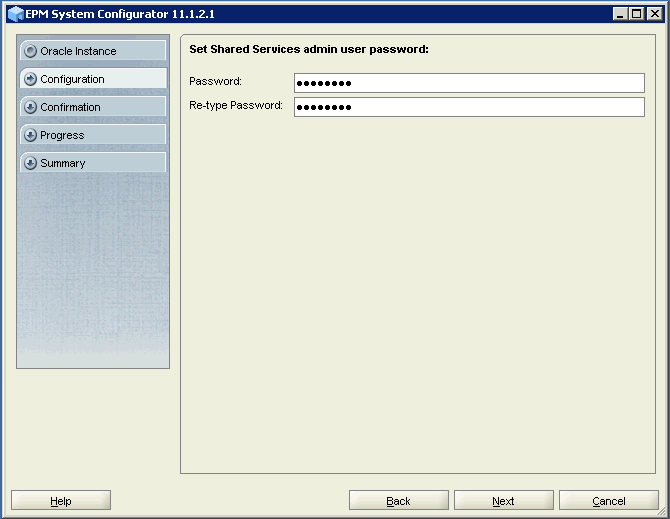The image size is (670, 519).
Task: Click the window title 'EPM System Configurator 11.1.2.1'
Action: point(120,14)
